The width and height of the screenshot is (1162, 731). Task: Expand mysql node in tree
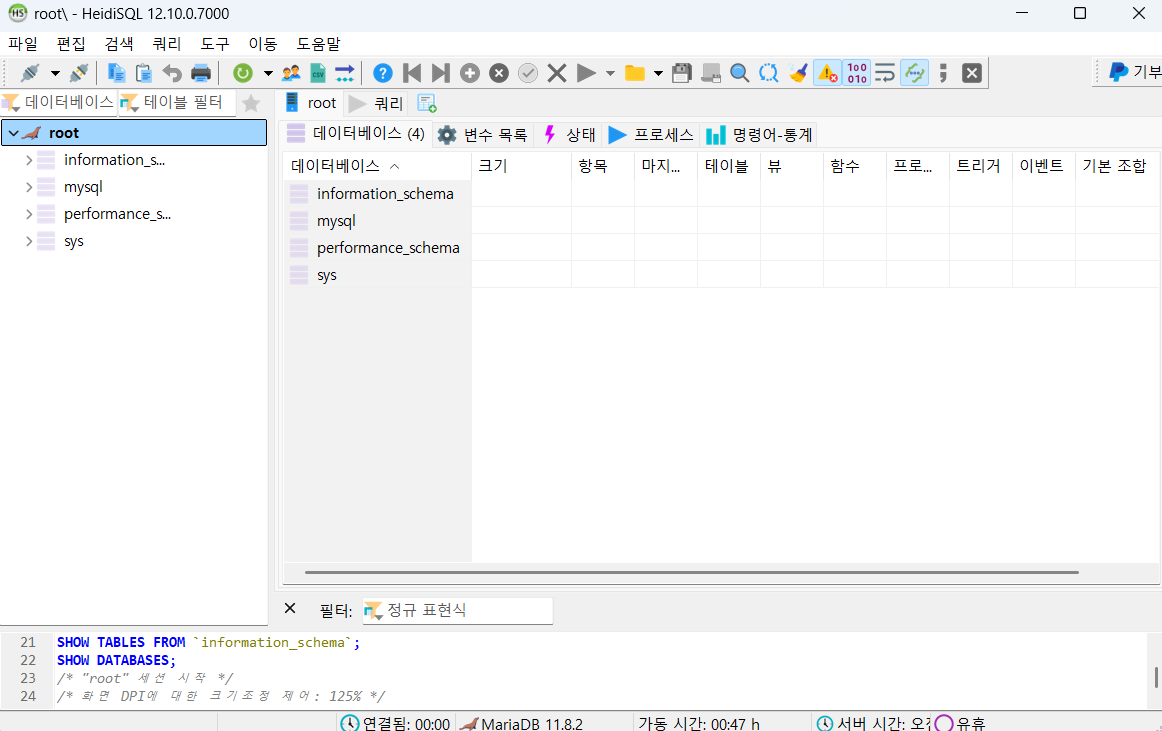coord(29,188)
